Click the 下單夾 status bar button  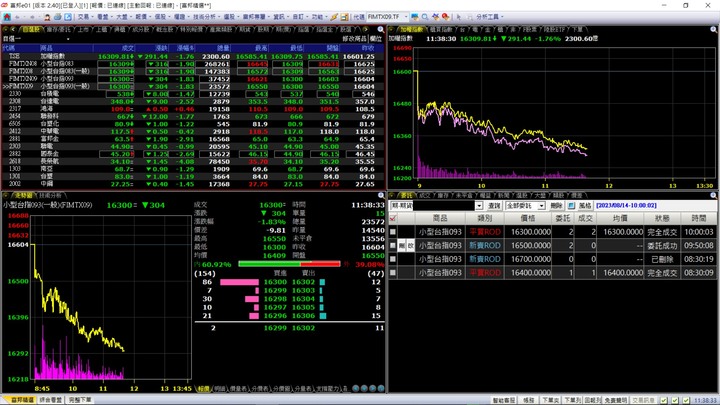click(x=550, y=400)
